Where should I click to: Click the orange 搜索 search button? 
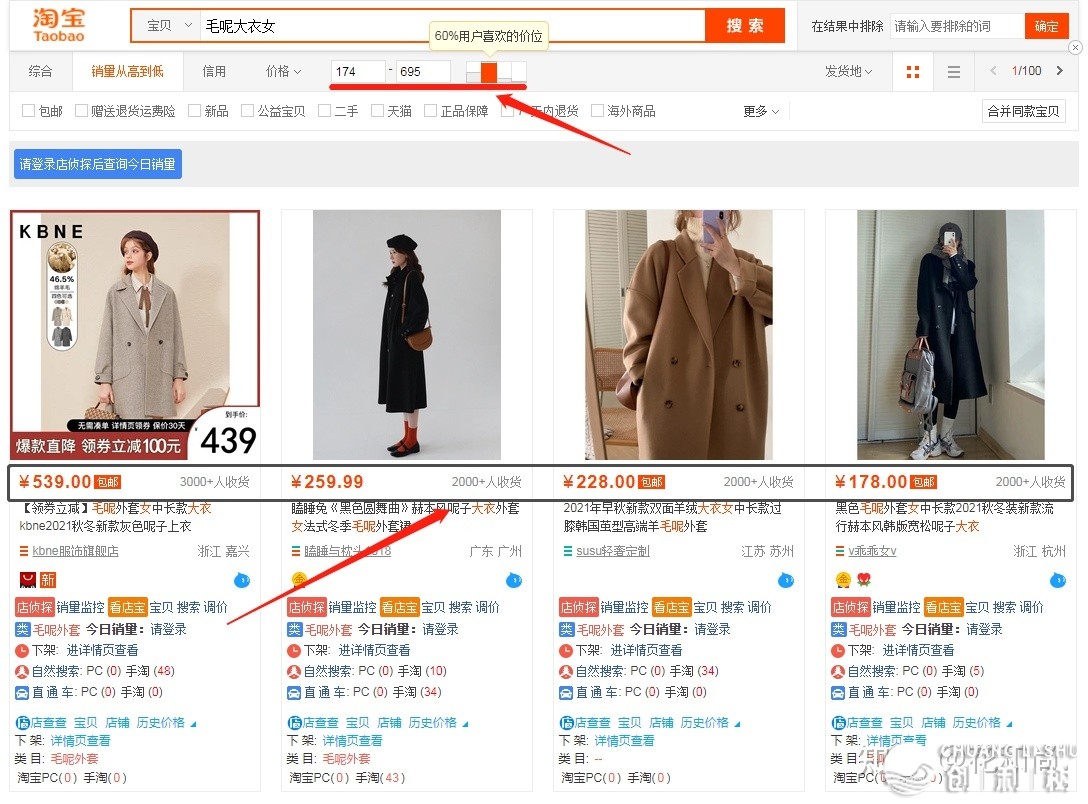coord(745,24)
